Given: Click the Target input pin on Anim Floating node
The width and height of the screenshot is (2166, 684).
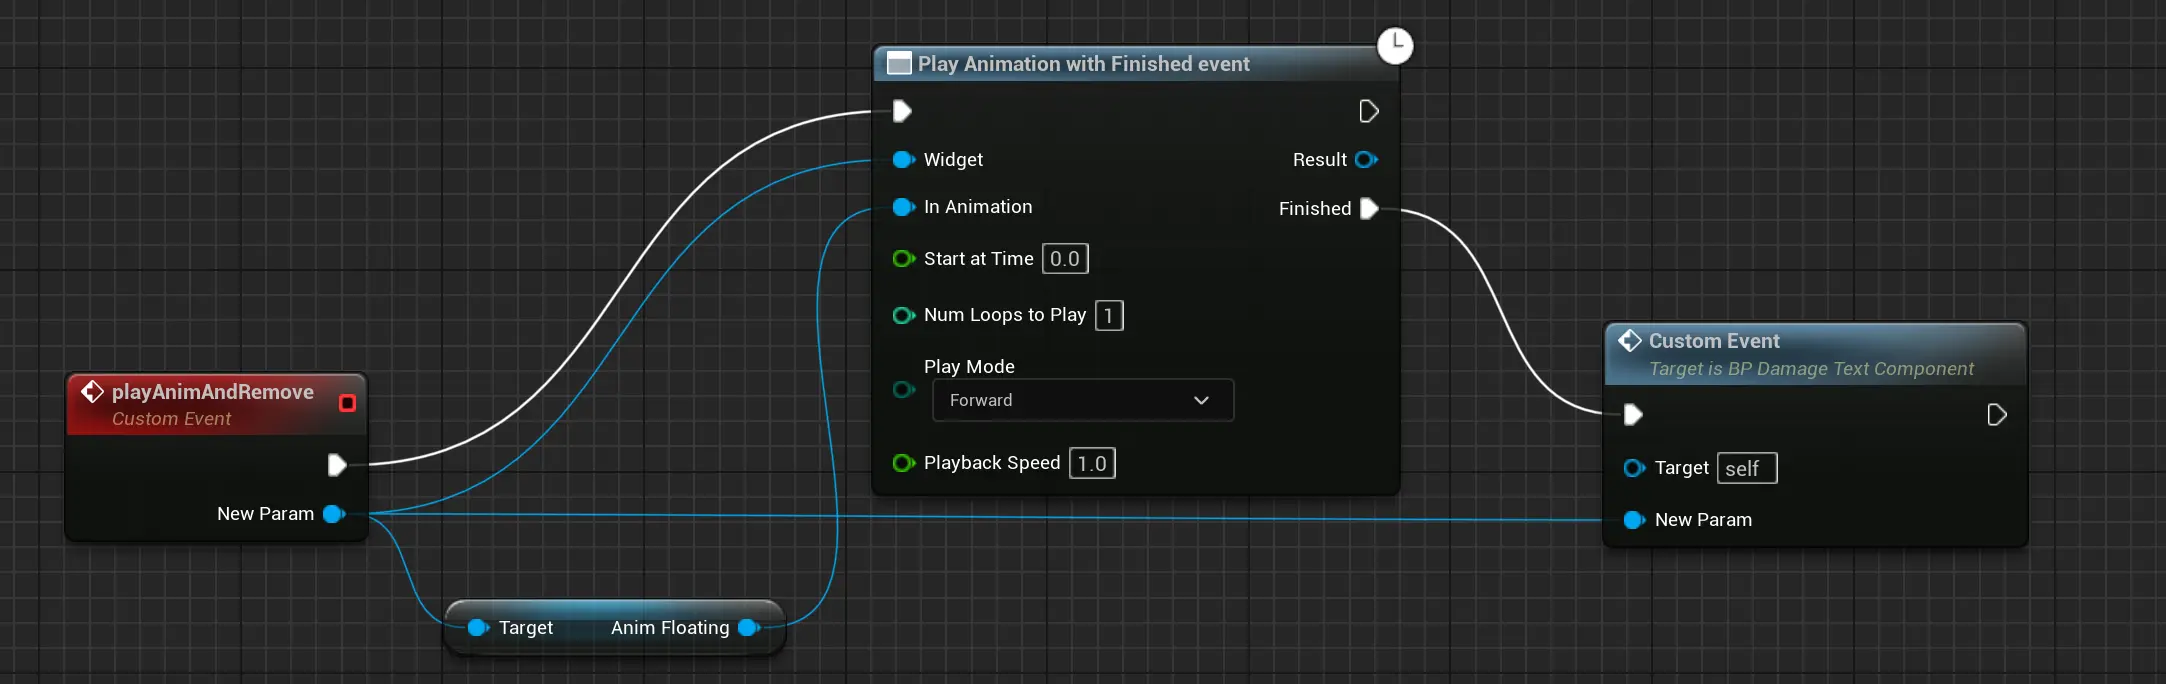Looking at the screenshot, I should coord(478,628).
